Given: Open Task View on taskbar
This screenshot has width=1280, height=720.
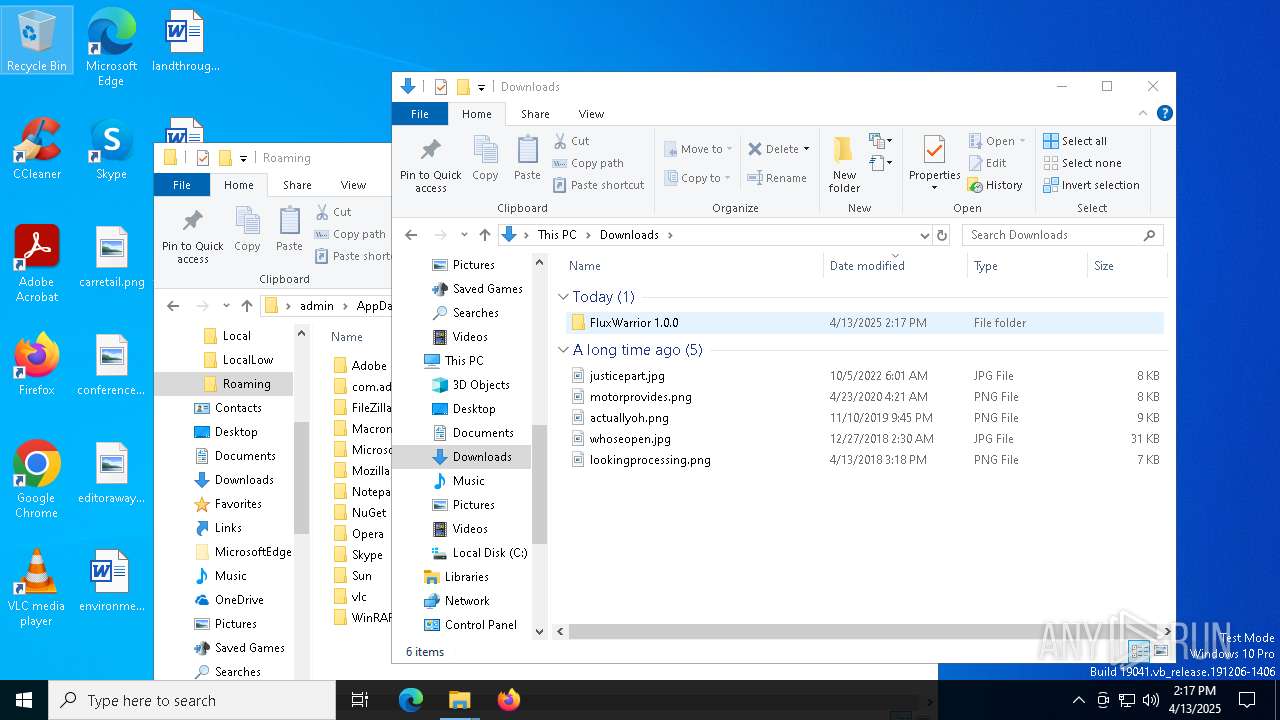Looking at the screenshot, I should [360, 700].
